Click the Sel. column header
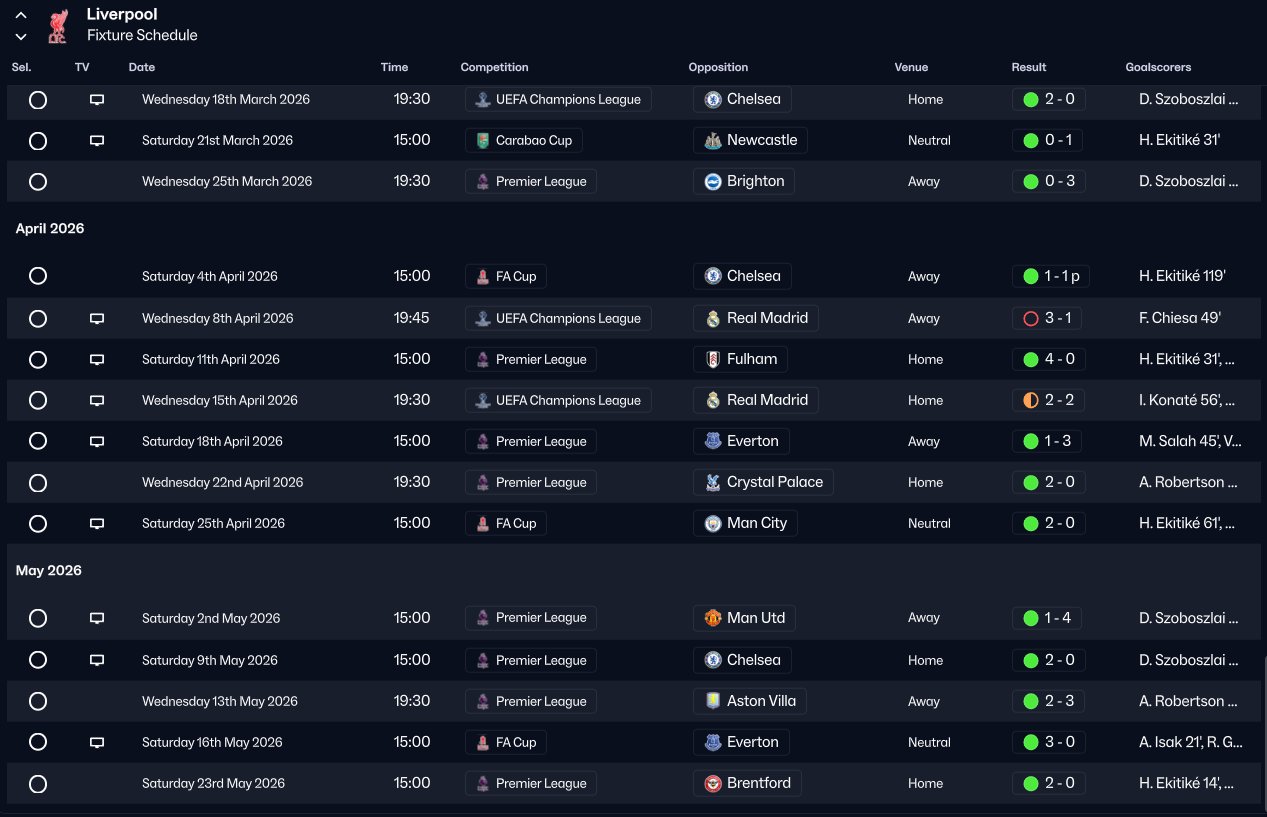The height and width of the screenshot is (817, 1267). (21, 67)
